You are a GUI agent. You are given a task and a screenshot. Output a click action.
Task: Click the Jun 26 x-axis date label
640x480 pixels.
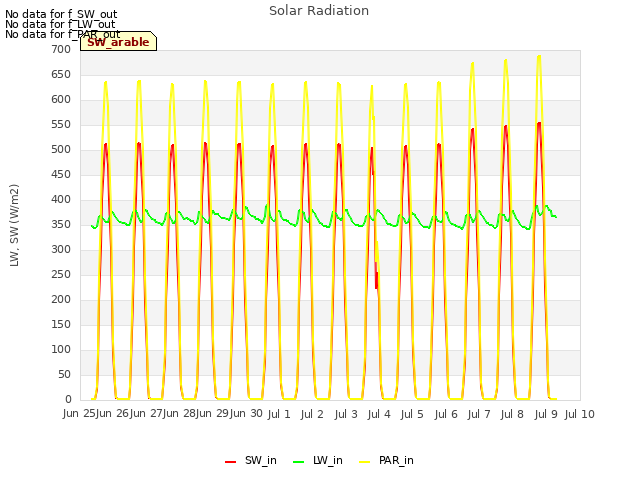(113, 414)
